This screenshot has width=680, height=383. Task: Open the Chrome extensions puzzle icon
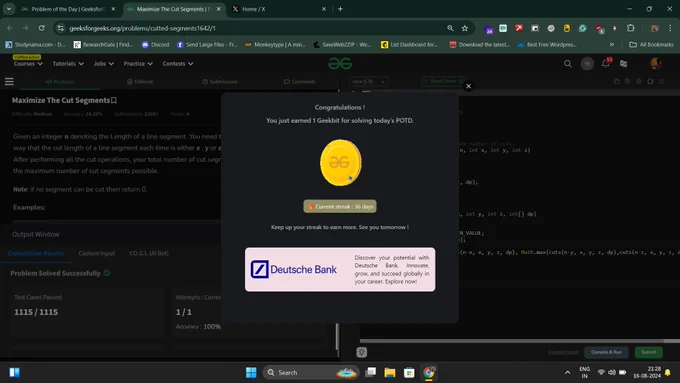pyautogui.click(x=631, y=28)
